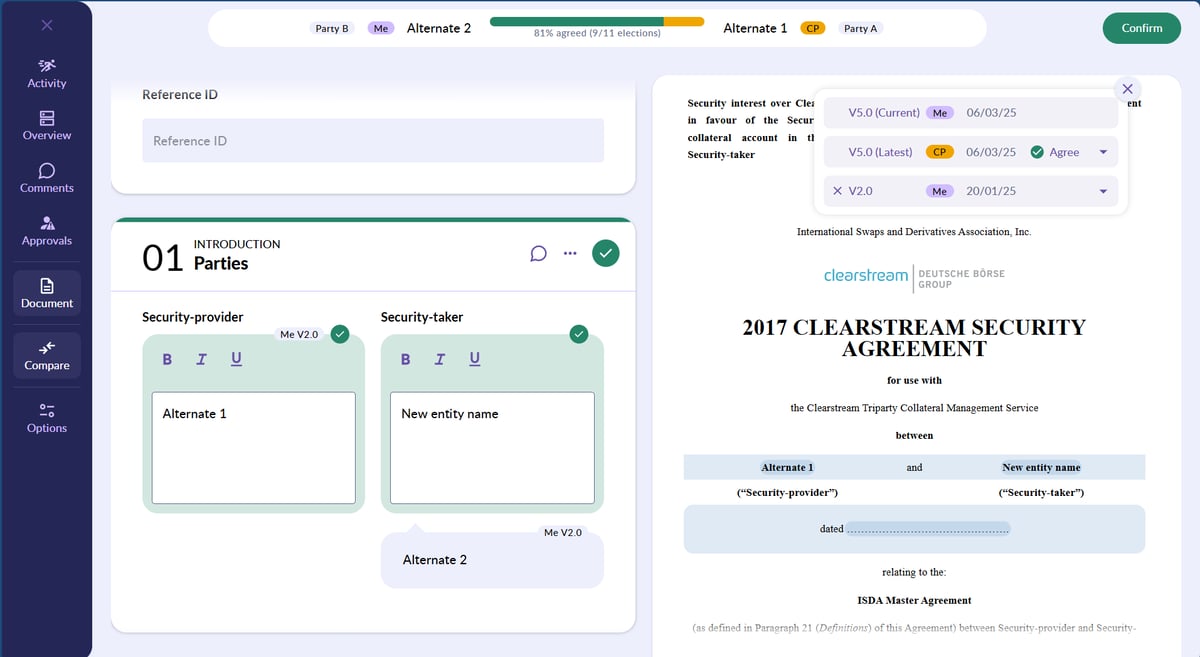Open the Overview section
Screen dimensions: 1200x657
47,126
